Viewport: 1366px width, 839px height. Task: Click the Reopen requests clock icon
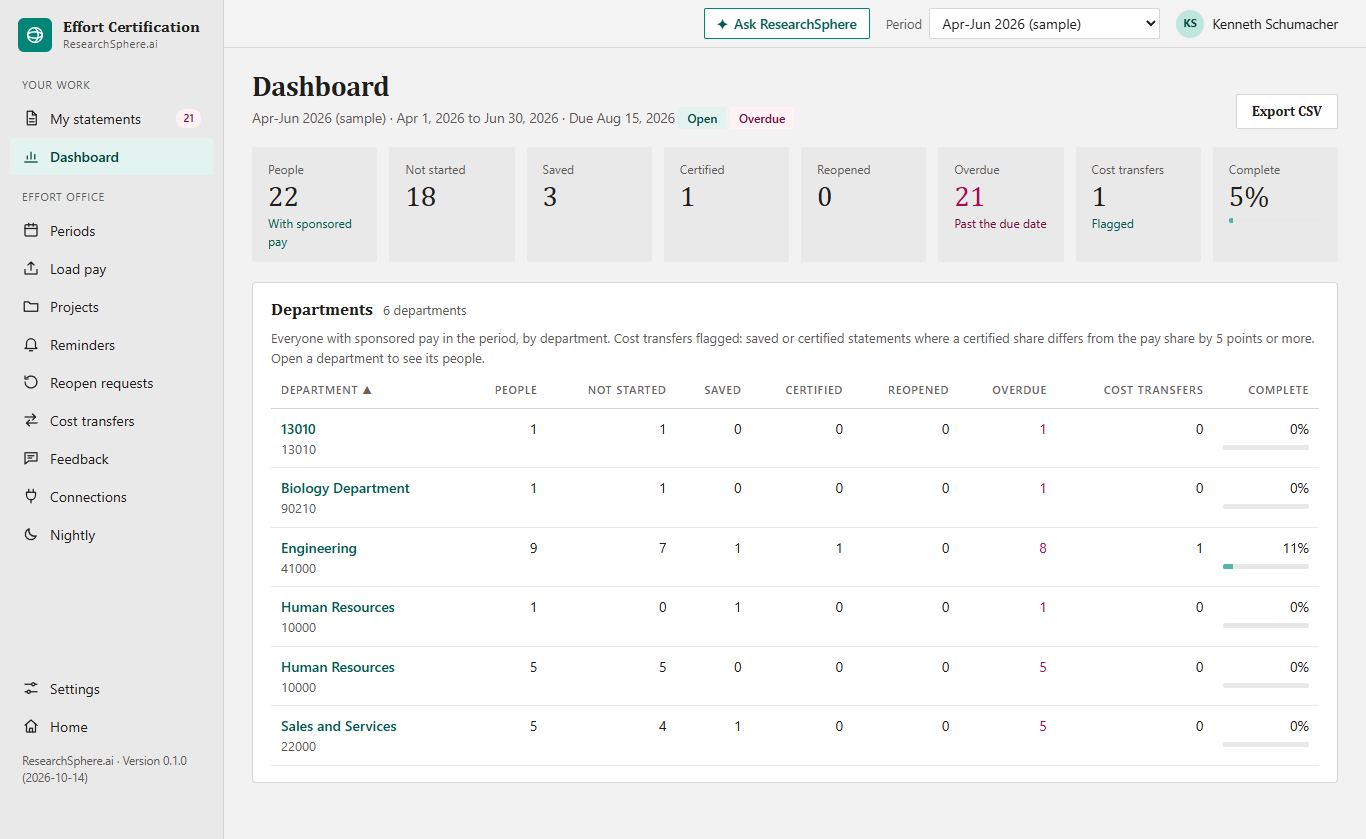pyautogui.click(x=31, y=383)
